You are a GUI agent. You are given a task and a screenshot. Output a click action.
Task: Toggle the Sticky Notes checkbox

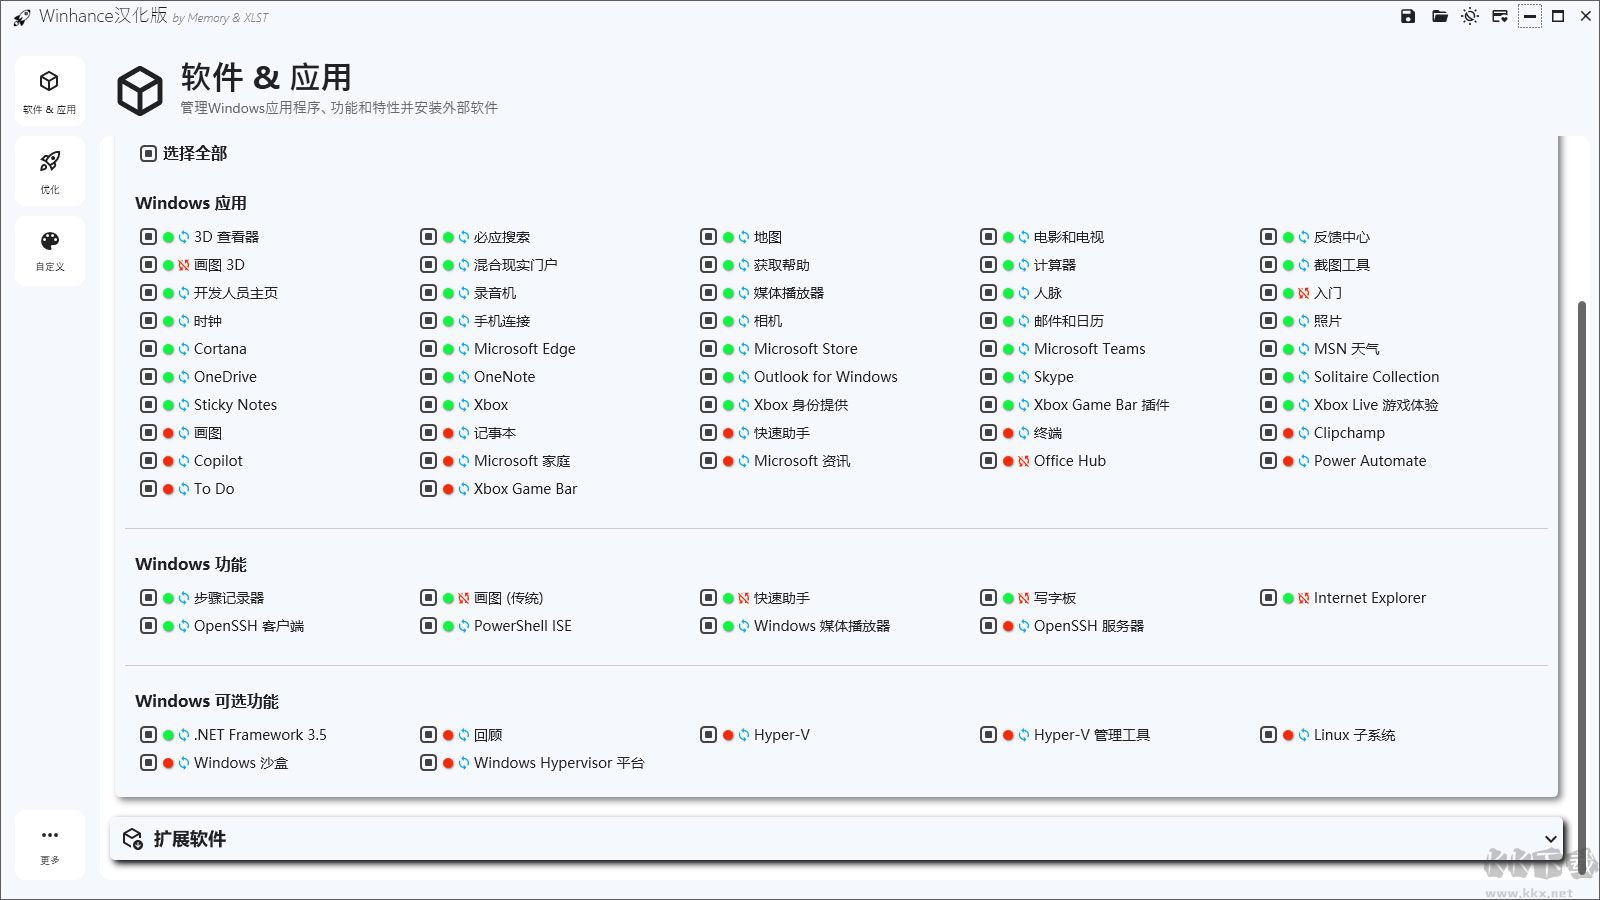tap(148, 405)
